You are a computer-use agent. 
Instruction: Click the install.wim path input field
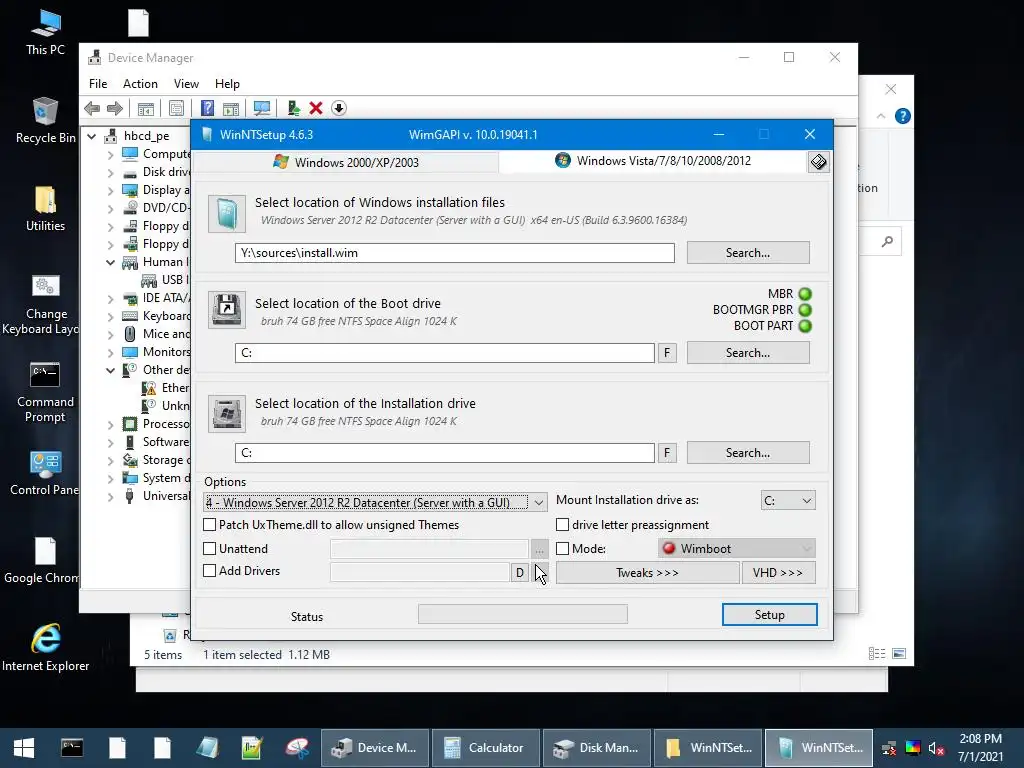coord(455,253)
